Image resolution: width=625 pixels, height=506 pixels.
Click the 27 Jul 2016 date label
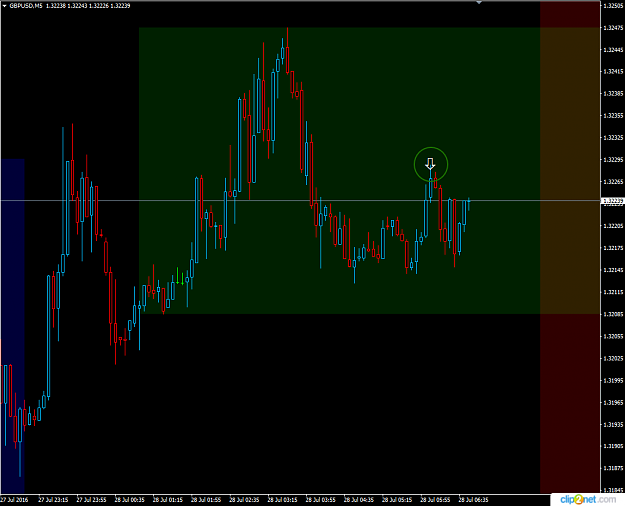coord(14,500)
